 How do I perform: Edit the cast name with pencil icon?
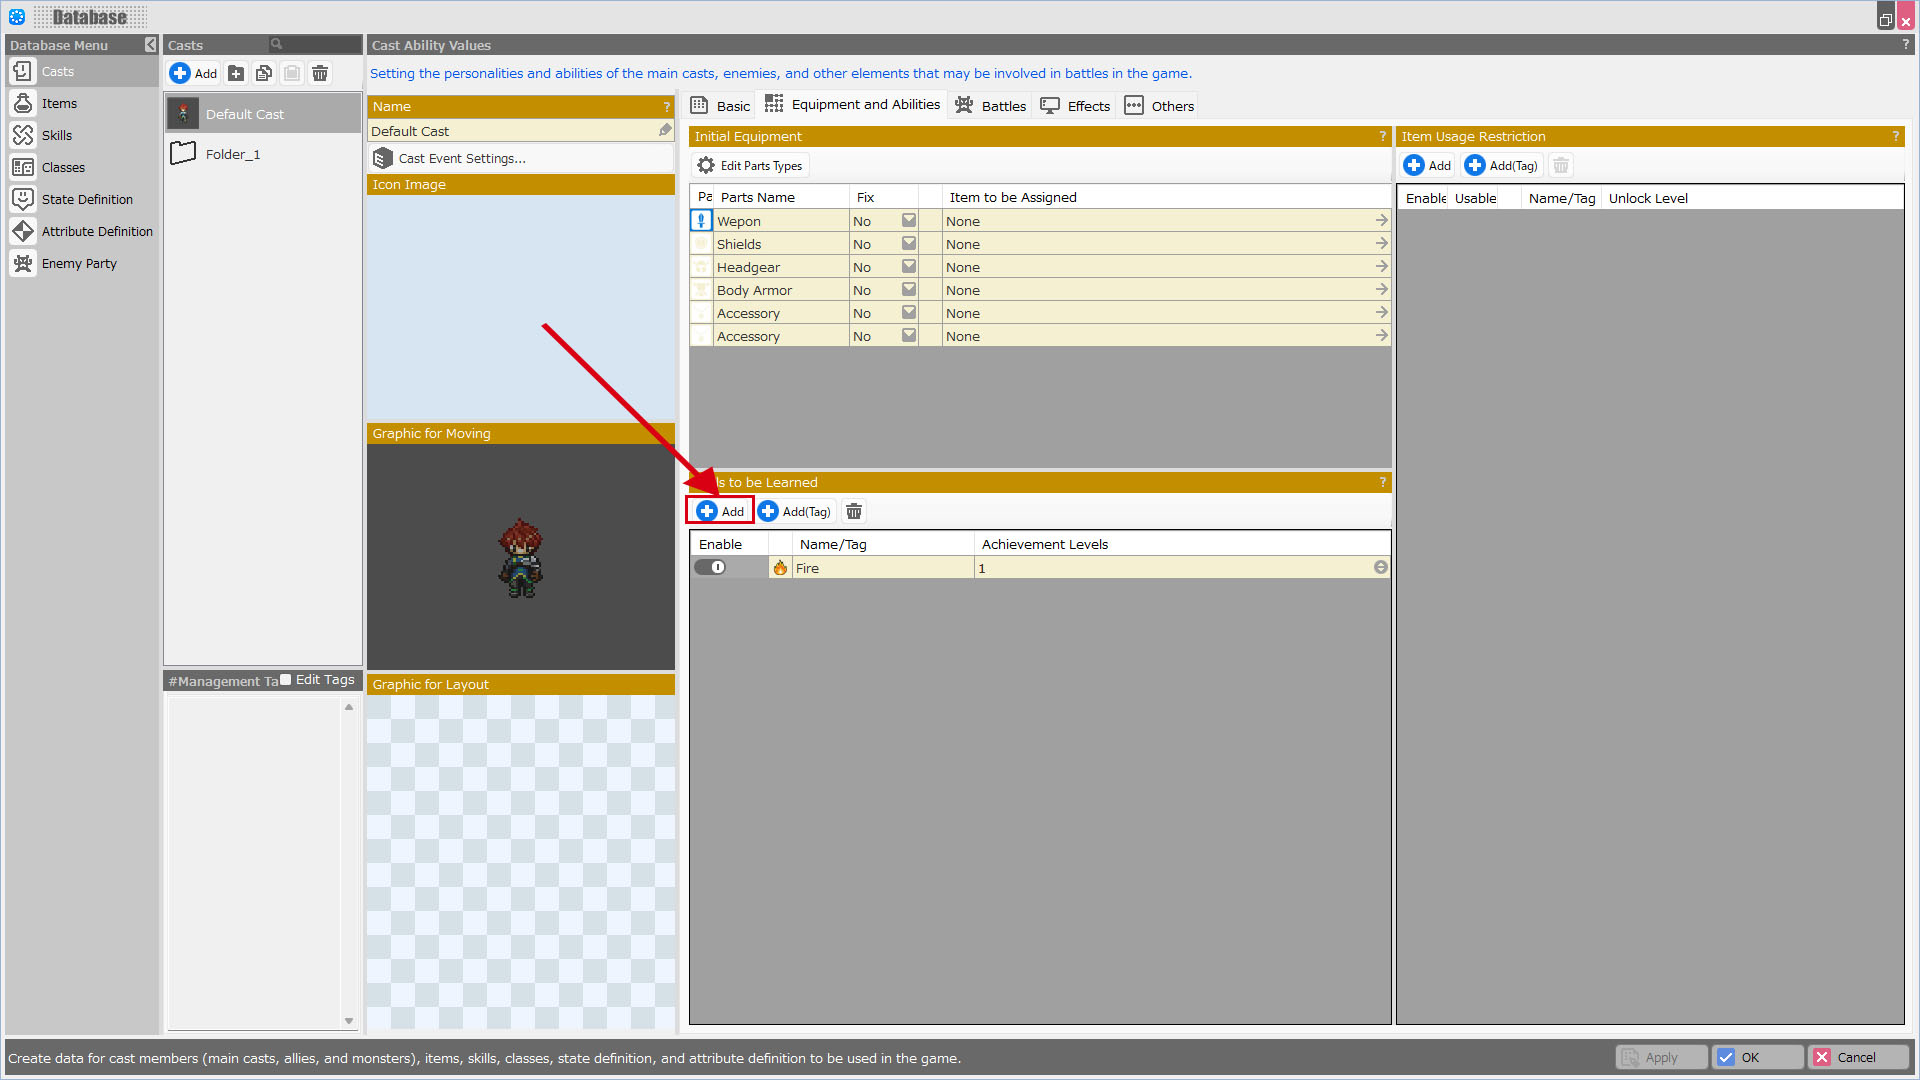tap(665, 130)
